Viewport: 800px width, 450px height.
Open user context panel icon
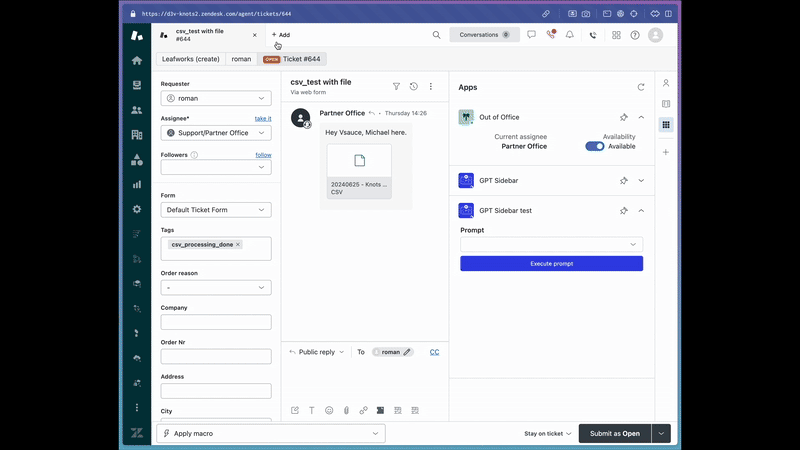click(666, 83)
